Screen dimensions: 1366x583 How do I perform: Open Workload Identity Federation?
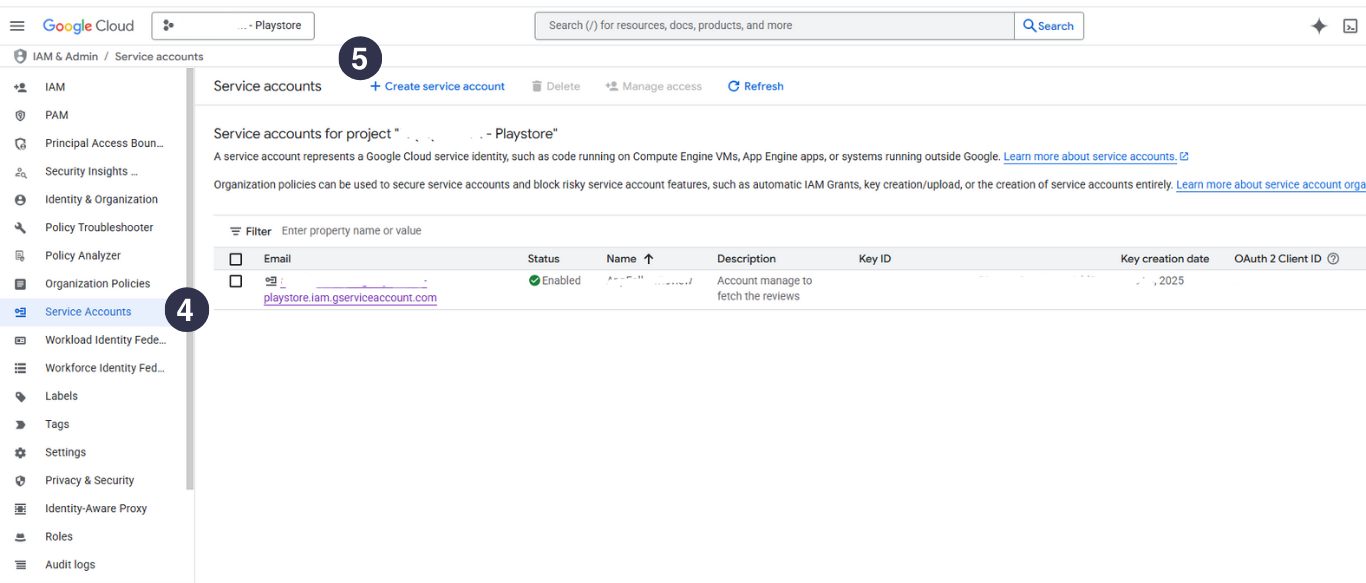tap(105, 340)
